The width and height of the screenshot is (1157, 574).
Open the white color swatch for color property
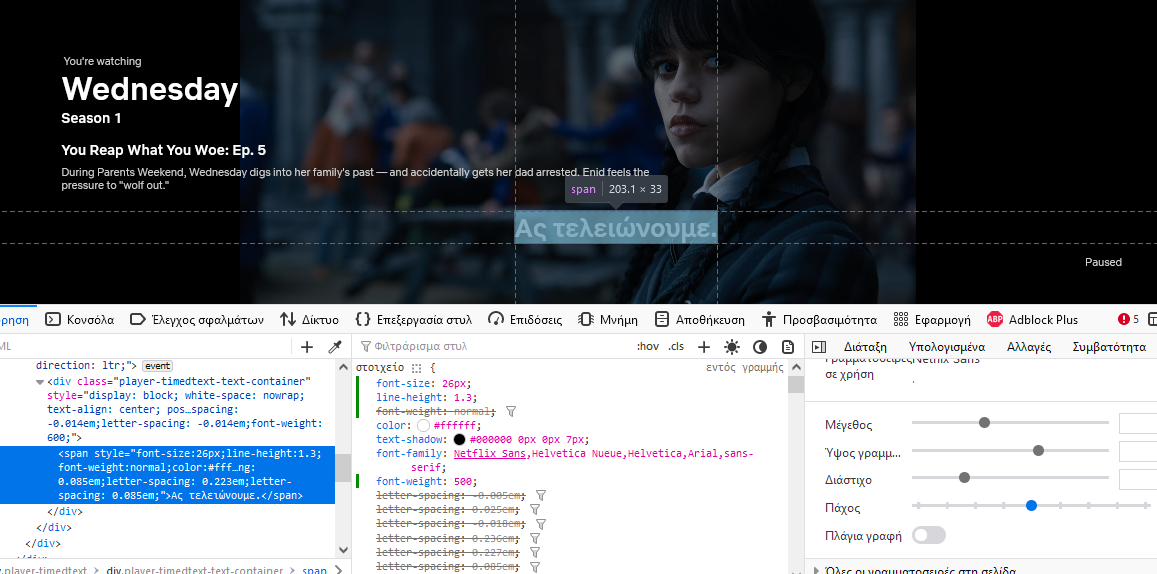(424, 426)
